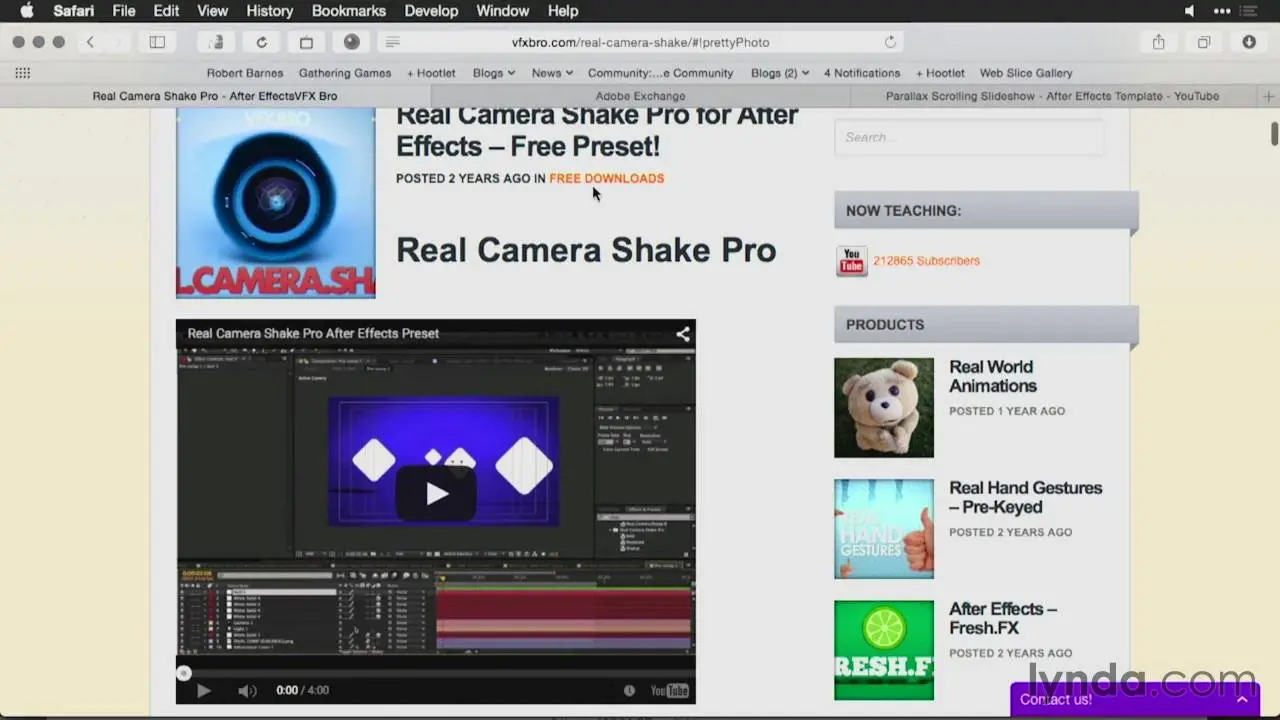Select the Real Camera Shake Pro tab
This screenshot has height=720, width=1280.
[x=215, y=96]
